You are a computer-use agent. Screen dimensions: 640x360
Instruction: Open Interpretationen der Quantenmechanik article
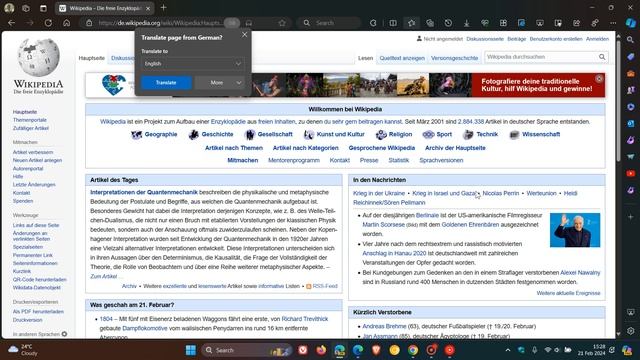click(x=144, y=192)
